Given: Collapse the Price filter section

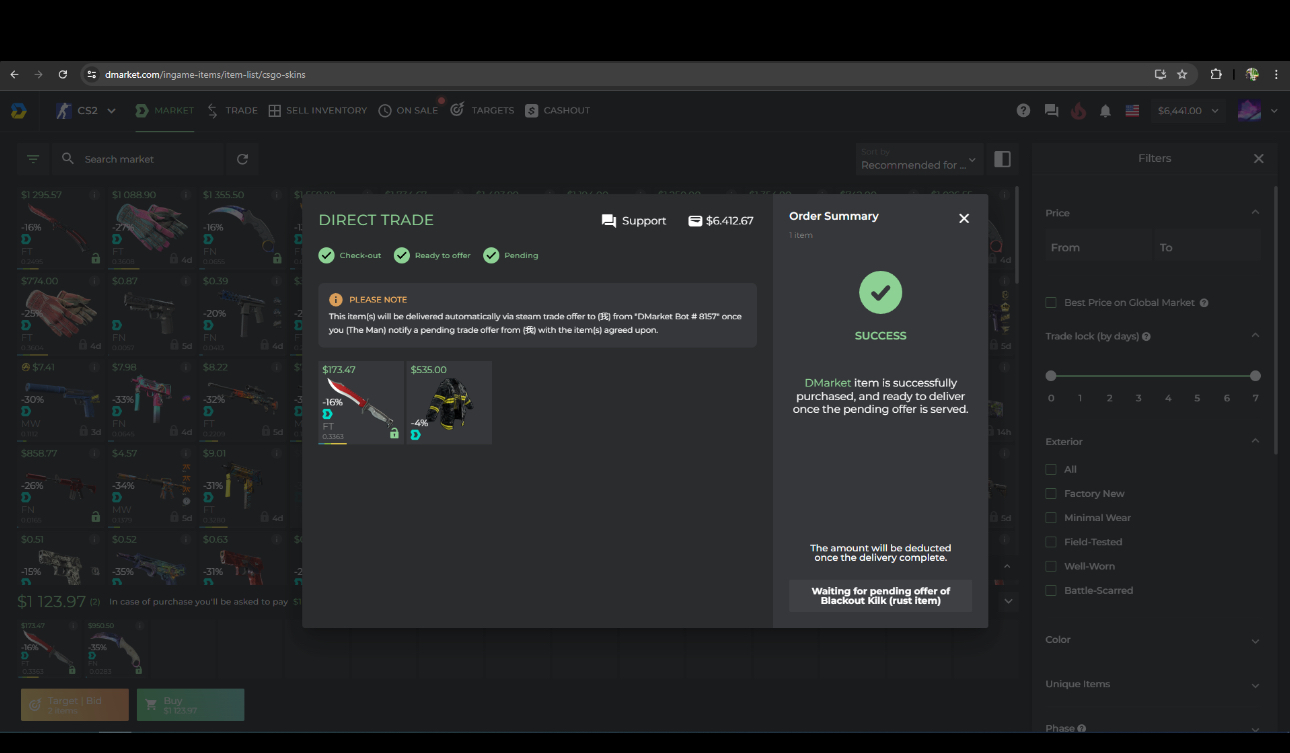Looking at the screenshot, I should pyautogui.click(x=1255, y=213).
